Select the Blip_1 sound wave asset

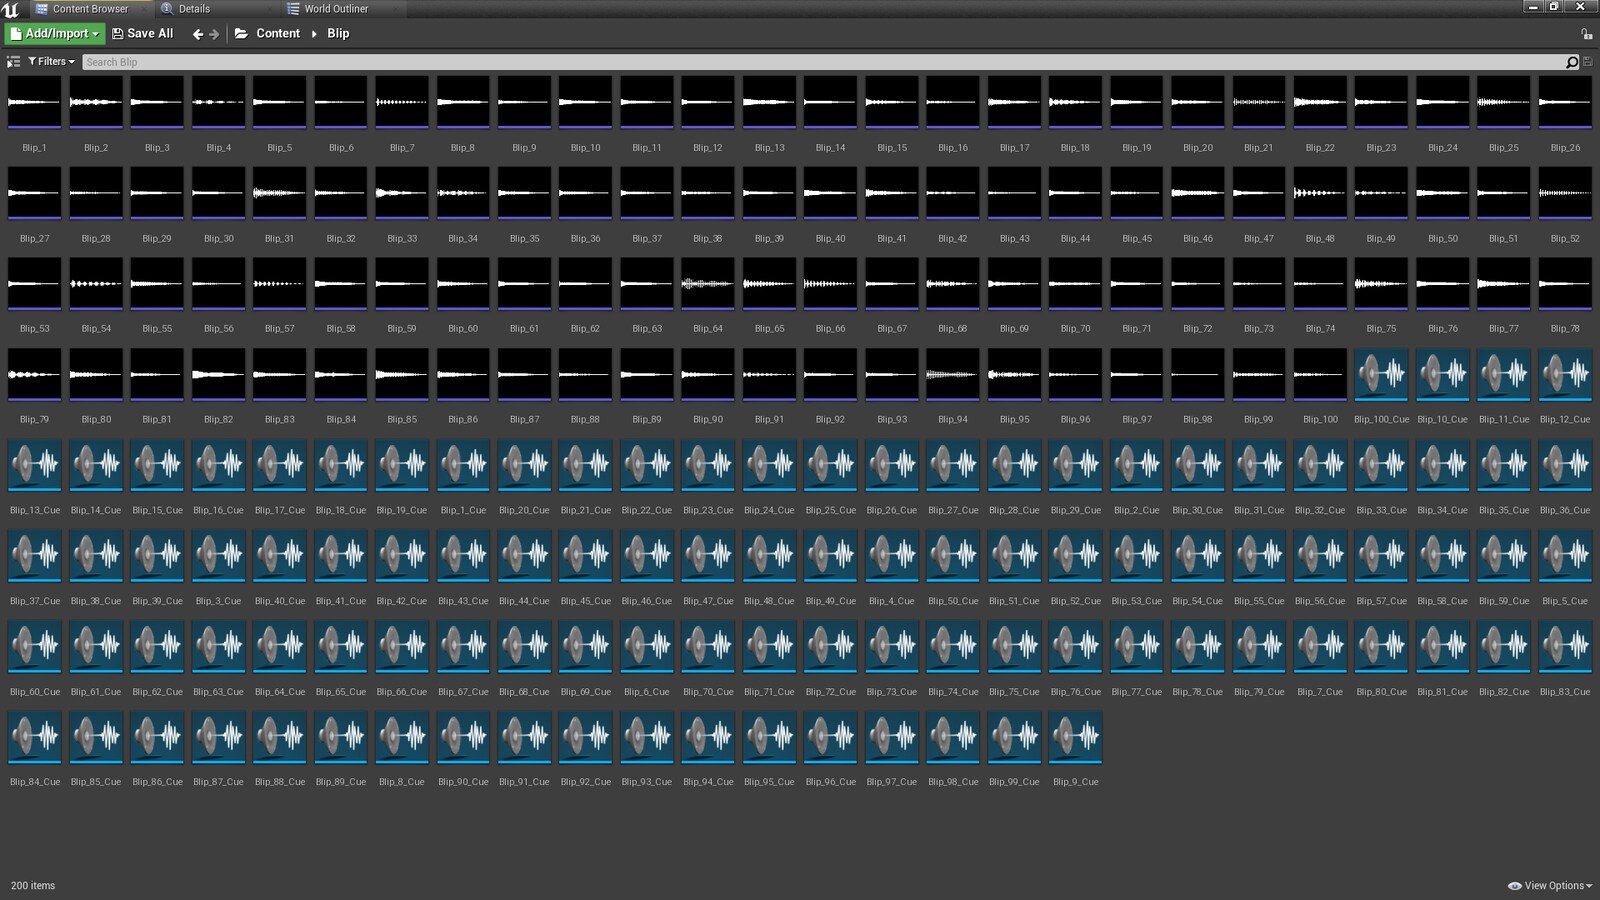(35, 103)
